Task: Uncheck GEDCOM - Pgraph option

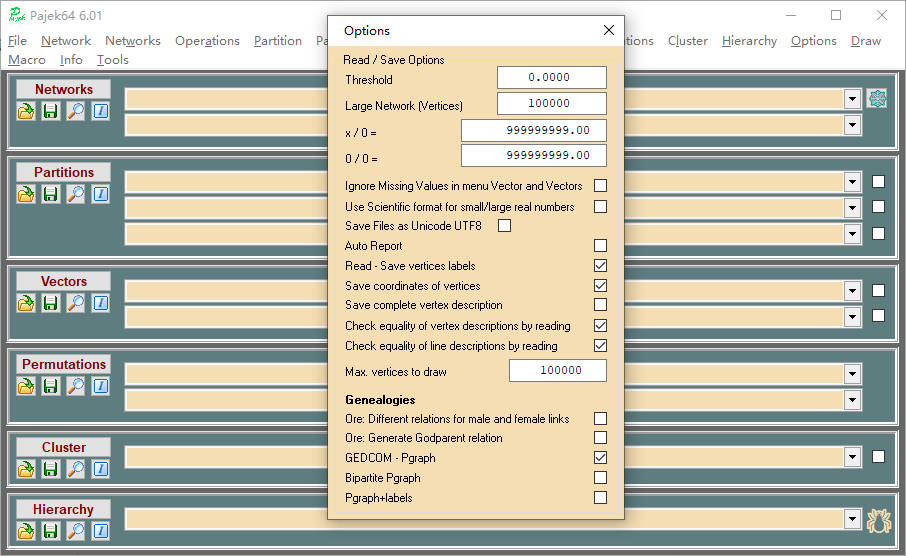Action: (600, 458)
